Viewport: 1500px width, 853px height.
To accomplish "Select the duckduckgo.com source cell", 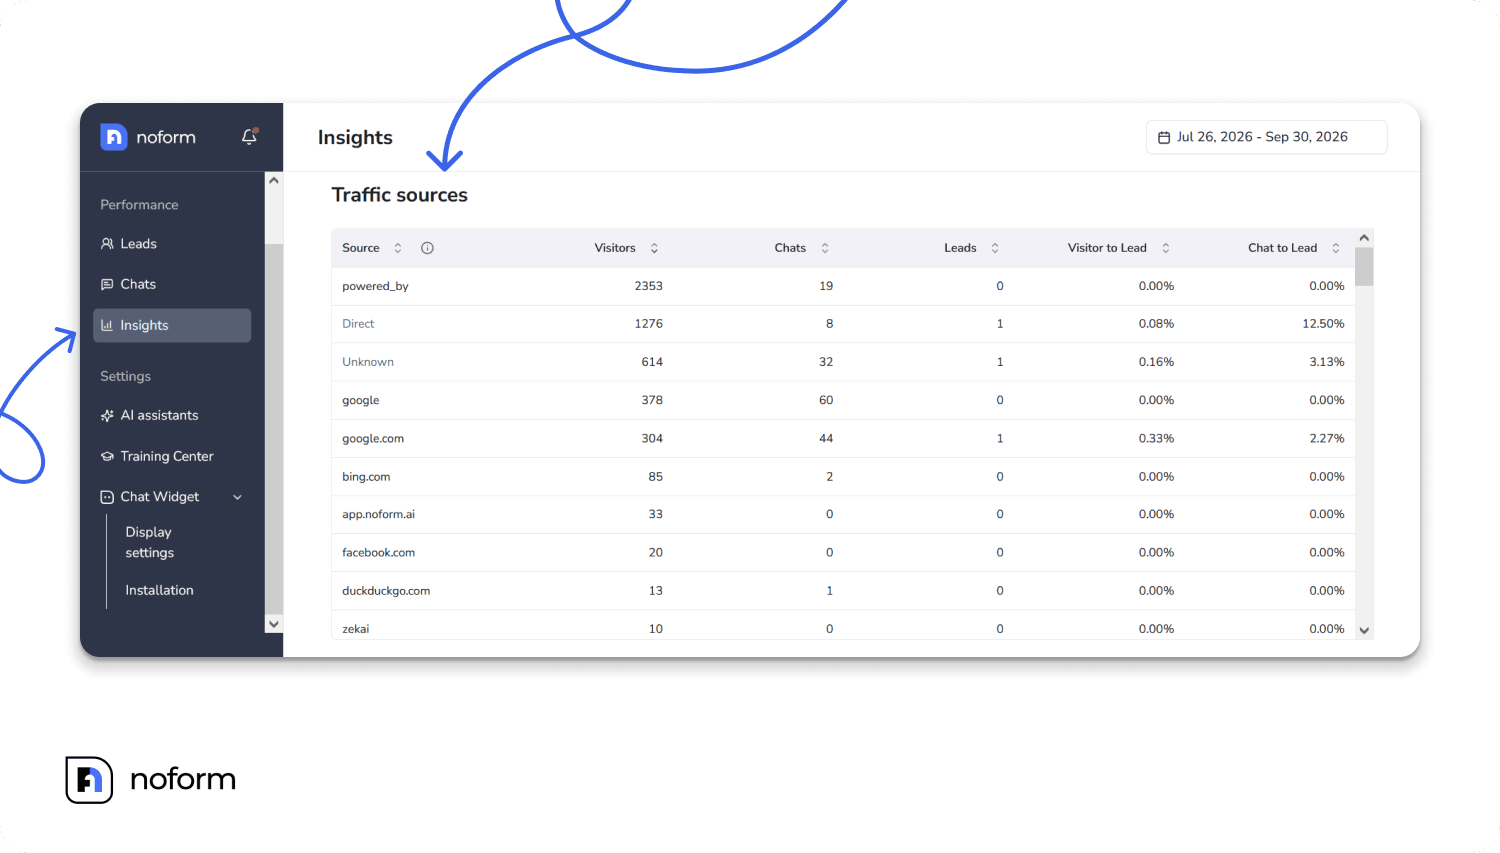I will pos(386,591).
